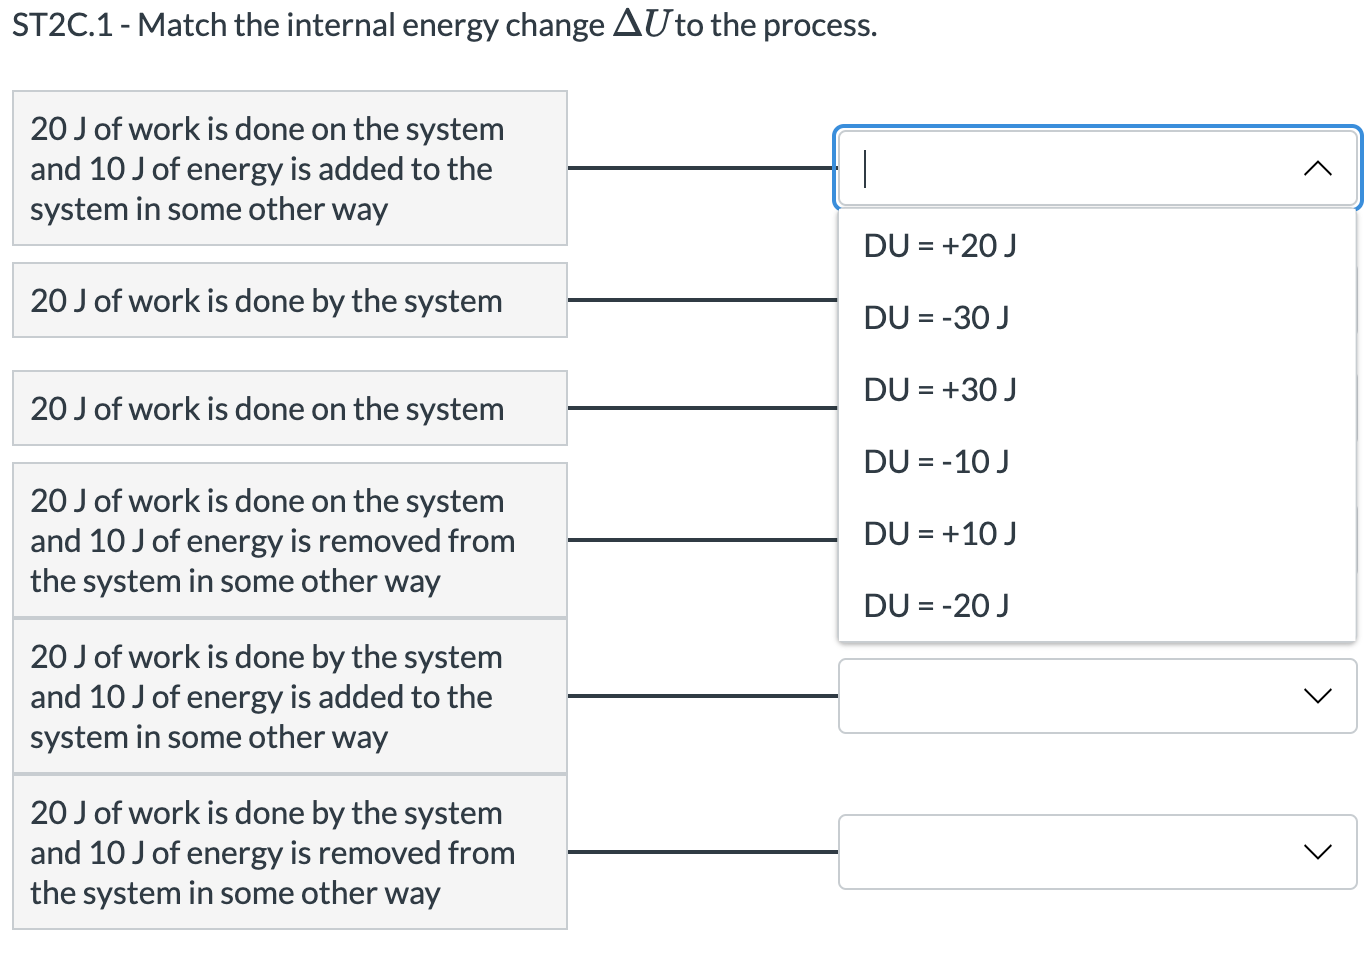This screenshot has height=966, width=1368.
Task: Select the DU = +20 J option
Action: coord(938,245)
